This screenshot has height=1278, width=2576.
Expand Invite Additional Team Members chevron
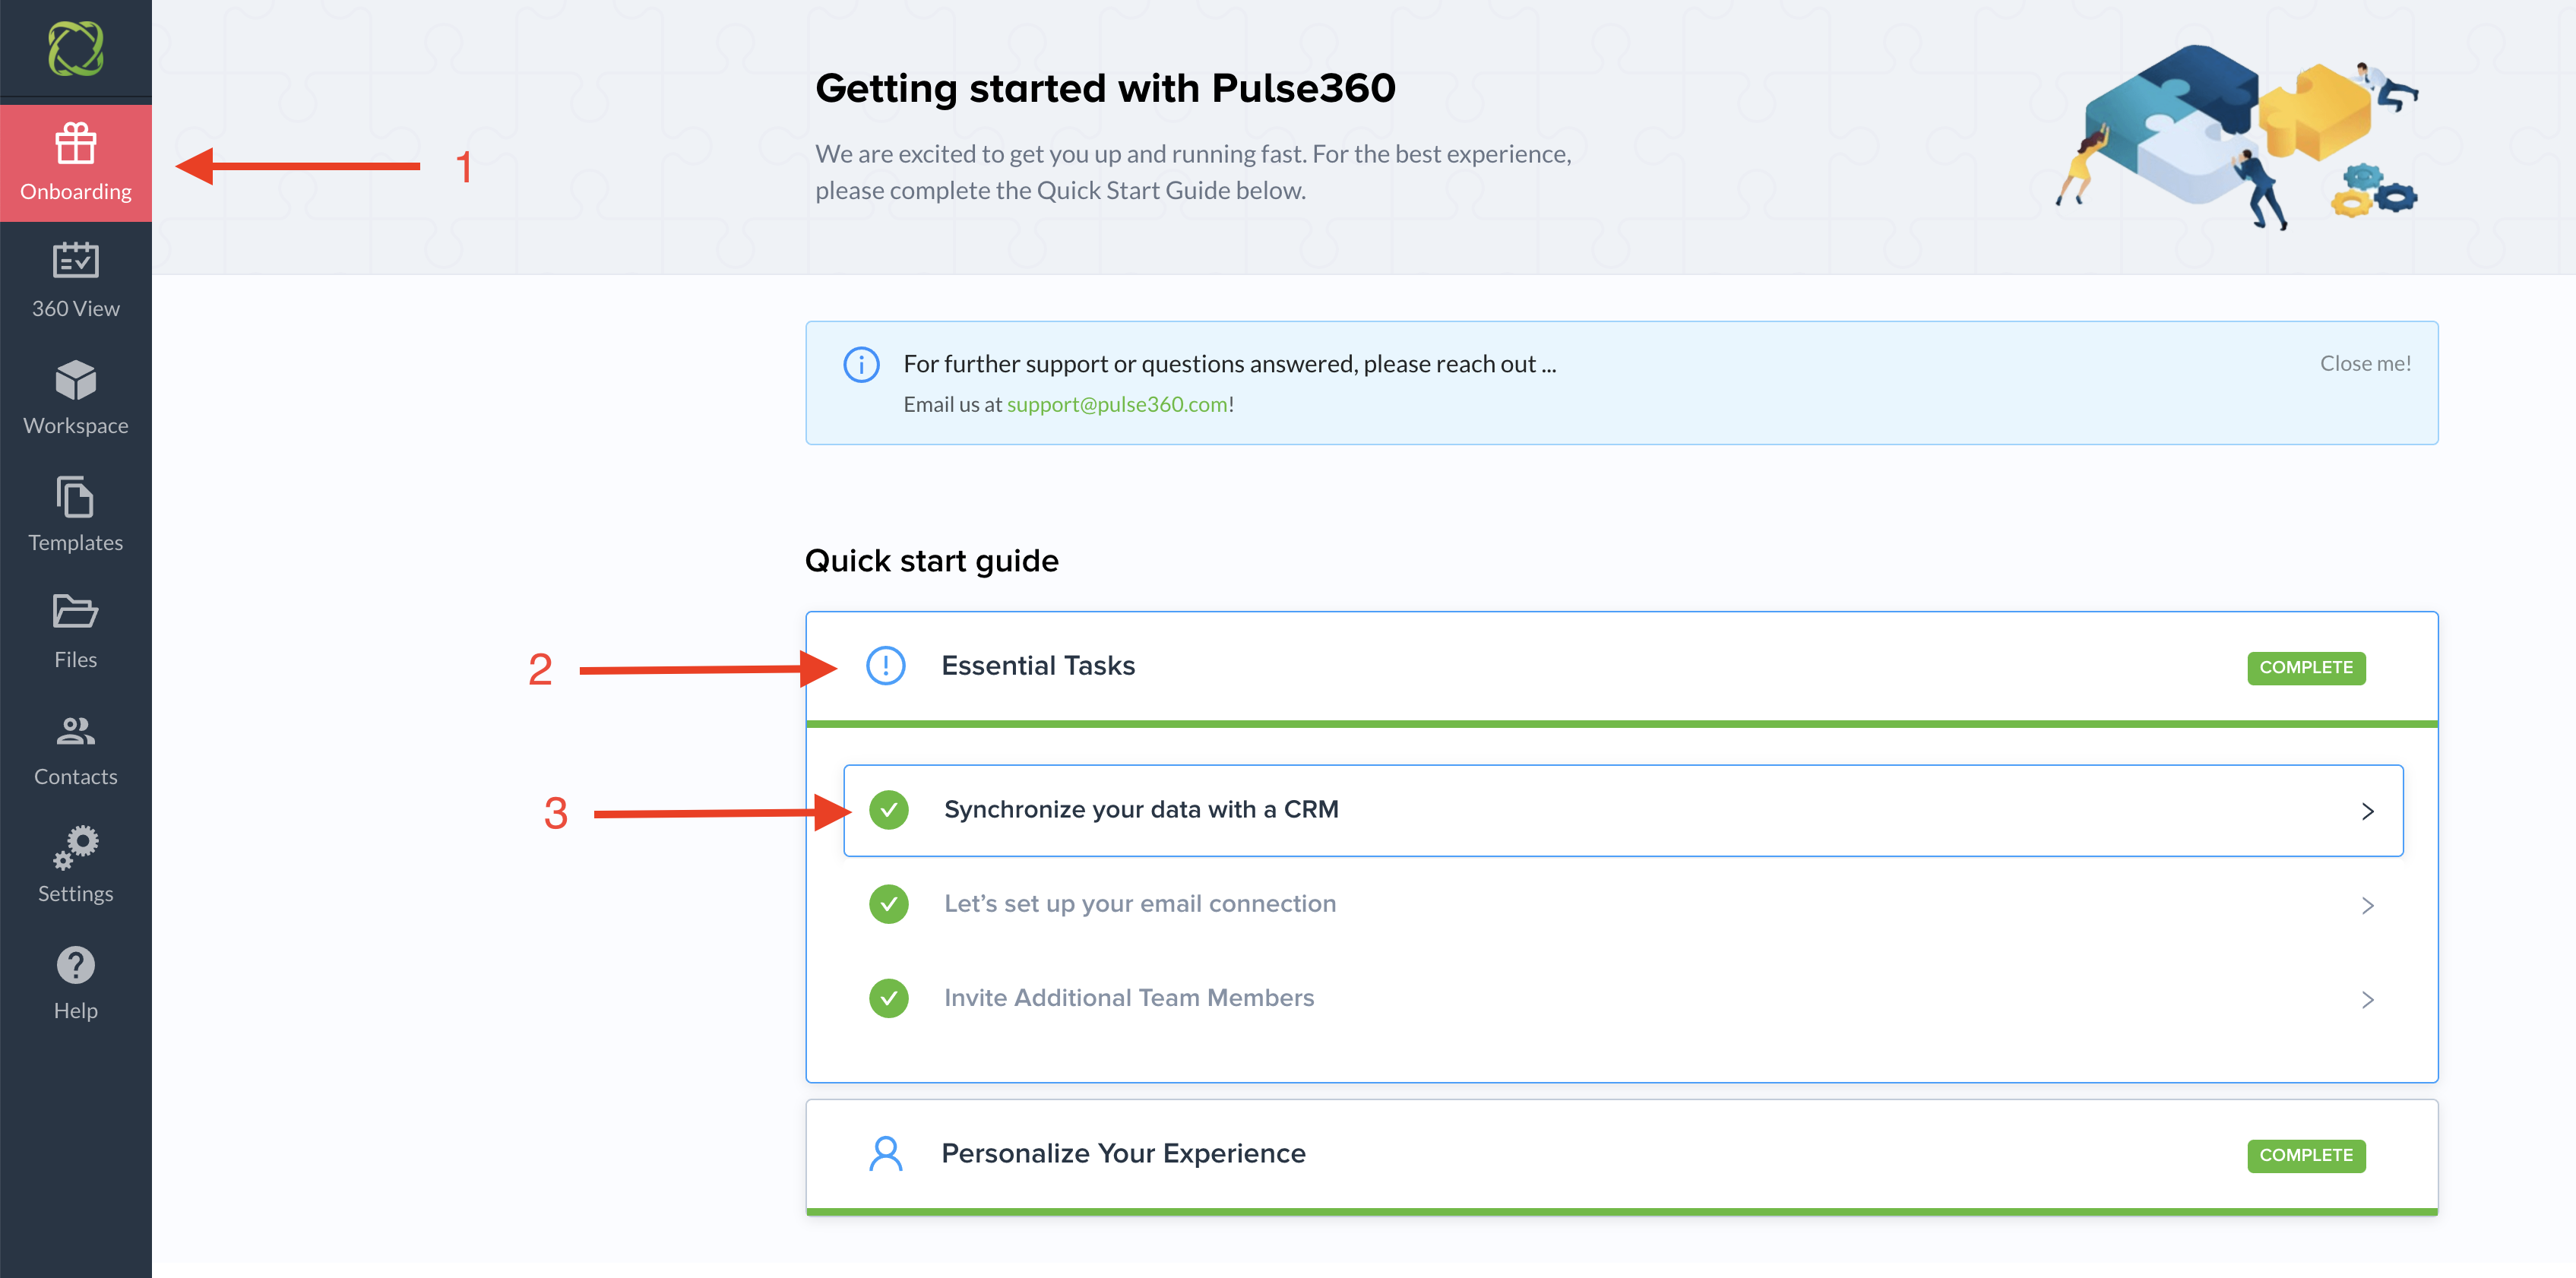click(x=2367, y=999)
